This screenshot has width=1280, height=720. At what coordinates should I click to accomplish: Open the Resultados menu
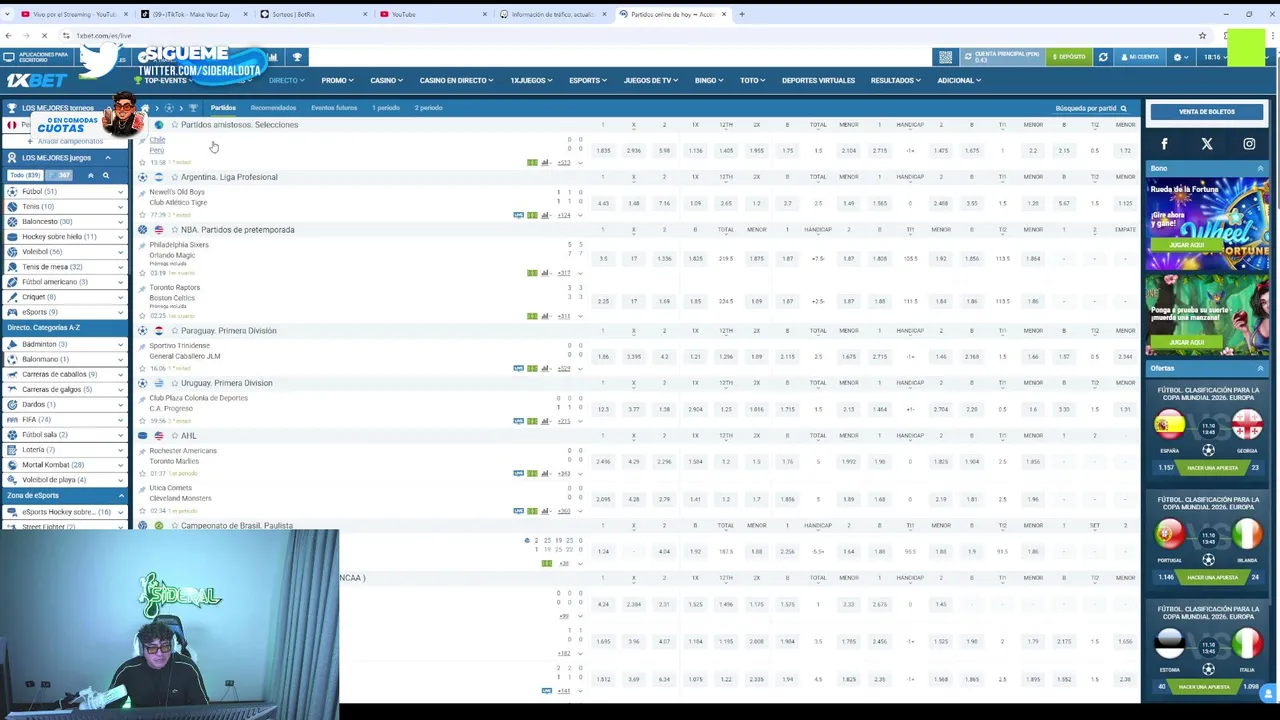tap(895, 80)
